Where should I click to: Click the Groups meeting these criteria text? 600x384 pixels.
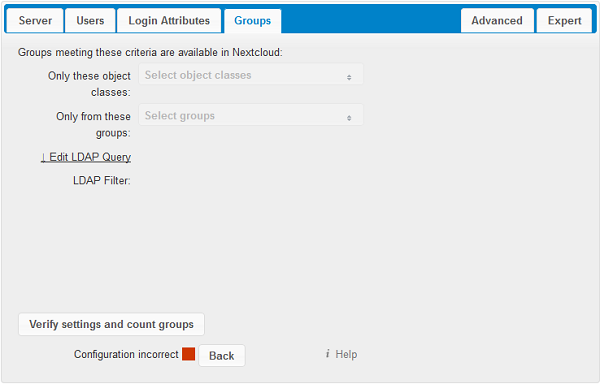coord(150,52)
